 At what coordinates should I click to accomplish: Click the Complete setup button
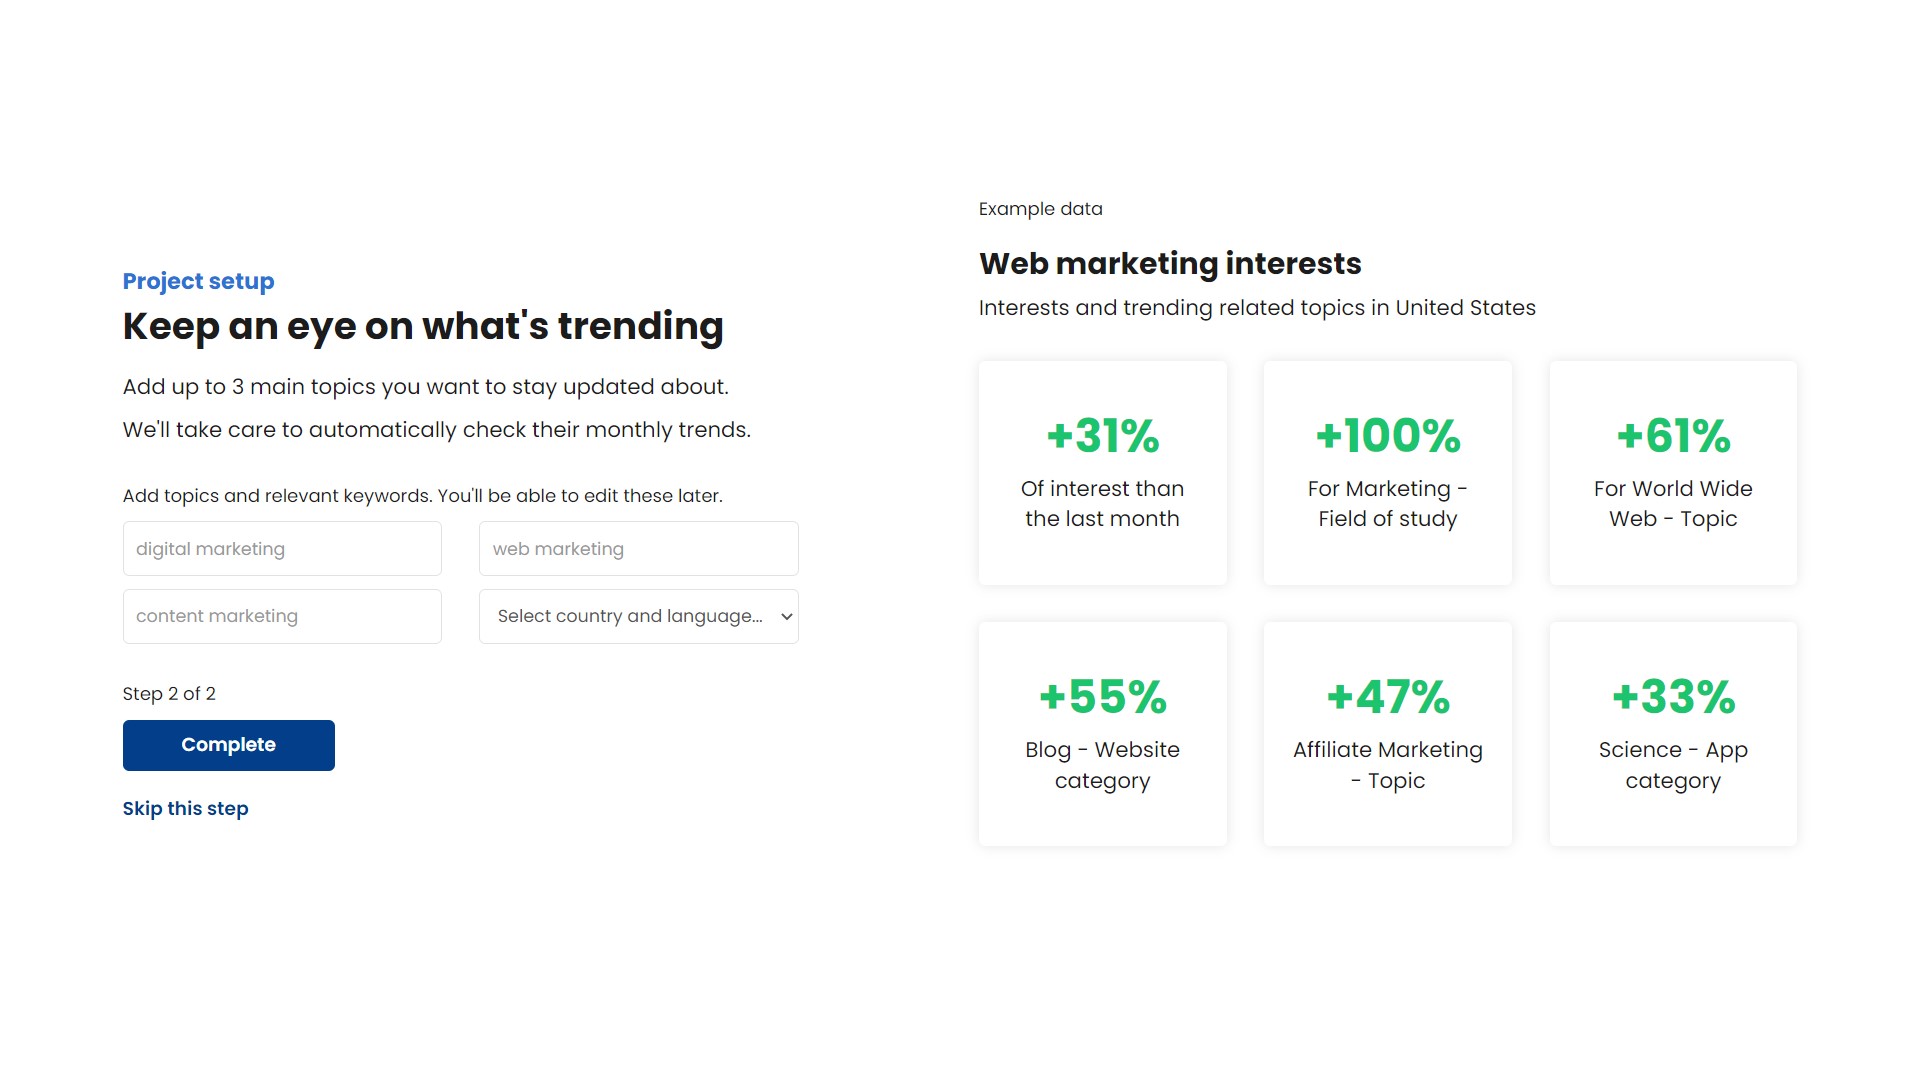(228, 745)
